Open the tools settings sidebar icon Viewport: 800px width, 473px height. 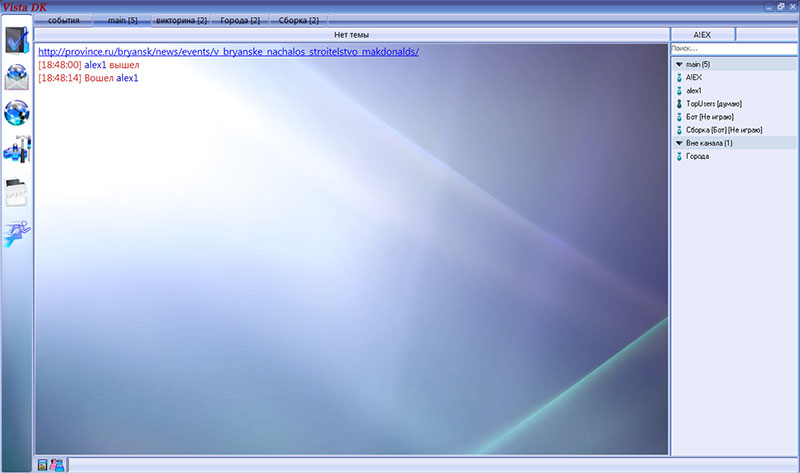17,150
